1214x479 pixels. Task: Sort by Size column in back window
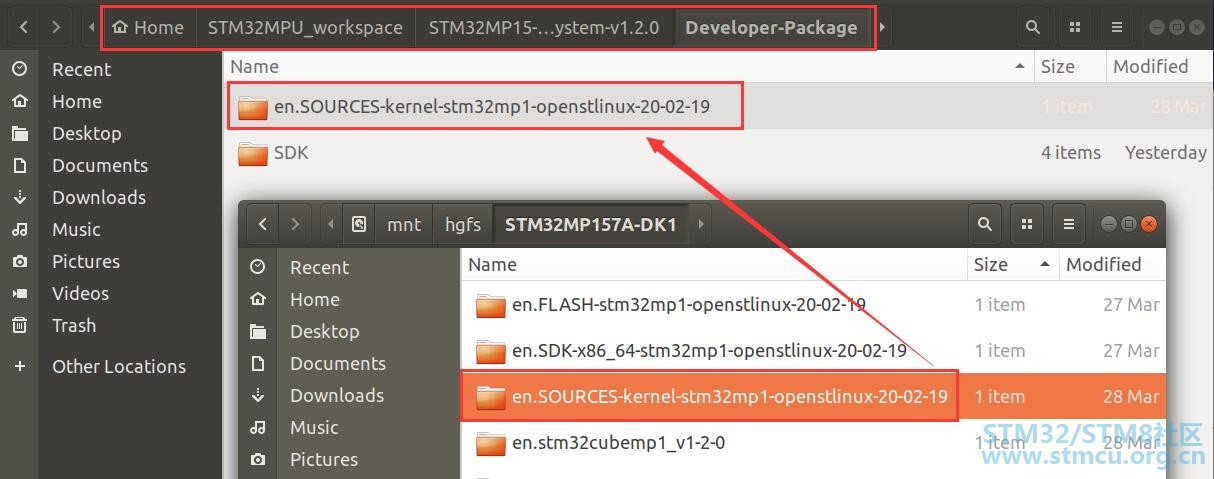point(1069,67)
